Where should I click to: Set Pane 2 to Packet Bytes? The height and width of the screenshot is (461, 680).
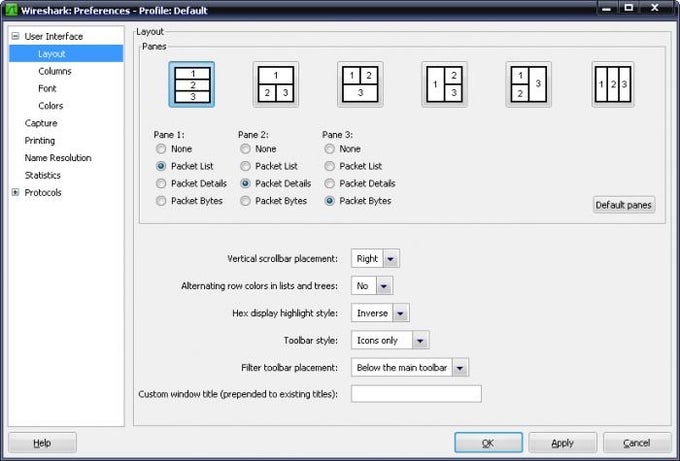tap(245, 201)
